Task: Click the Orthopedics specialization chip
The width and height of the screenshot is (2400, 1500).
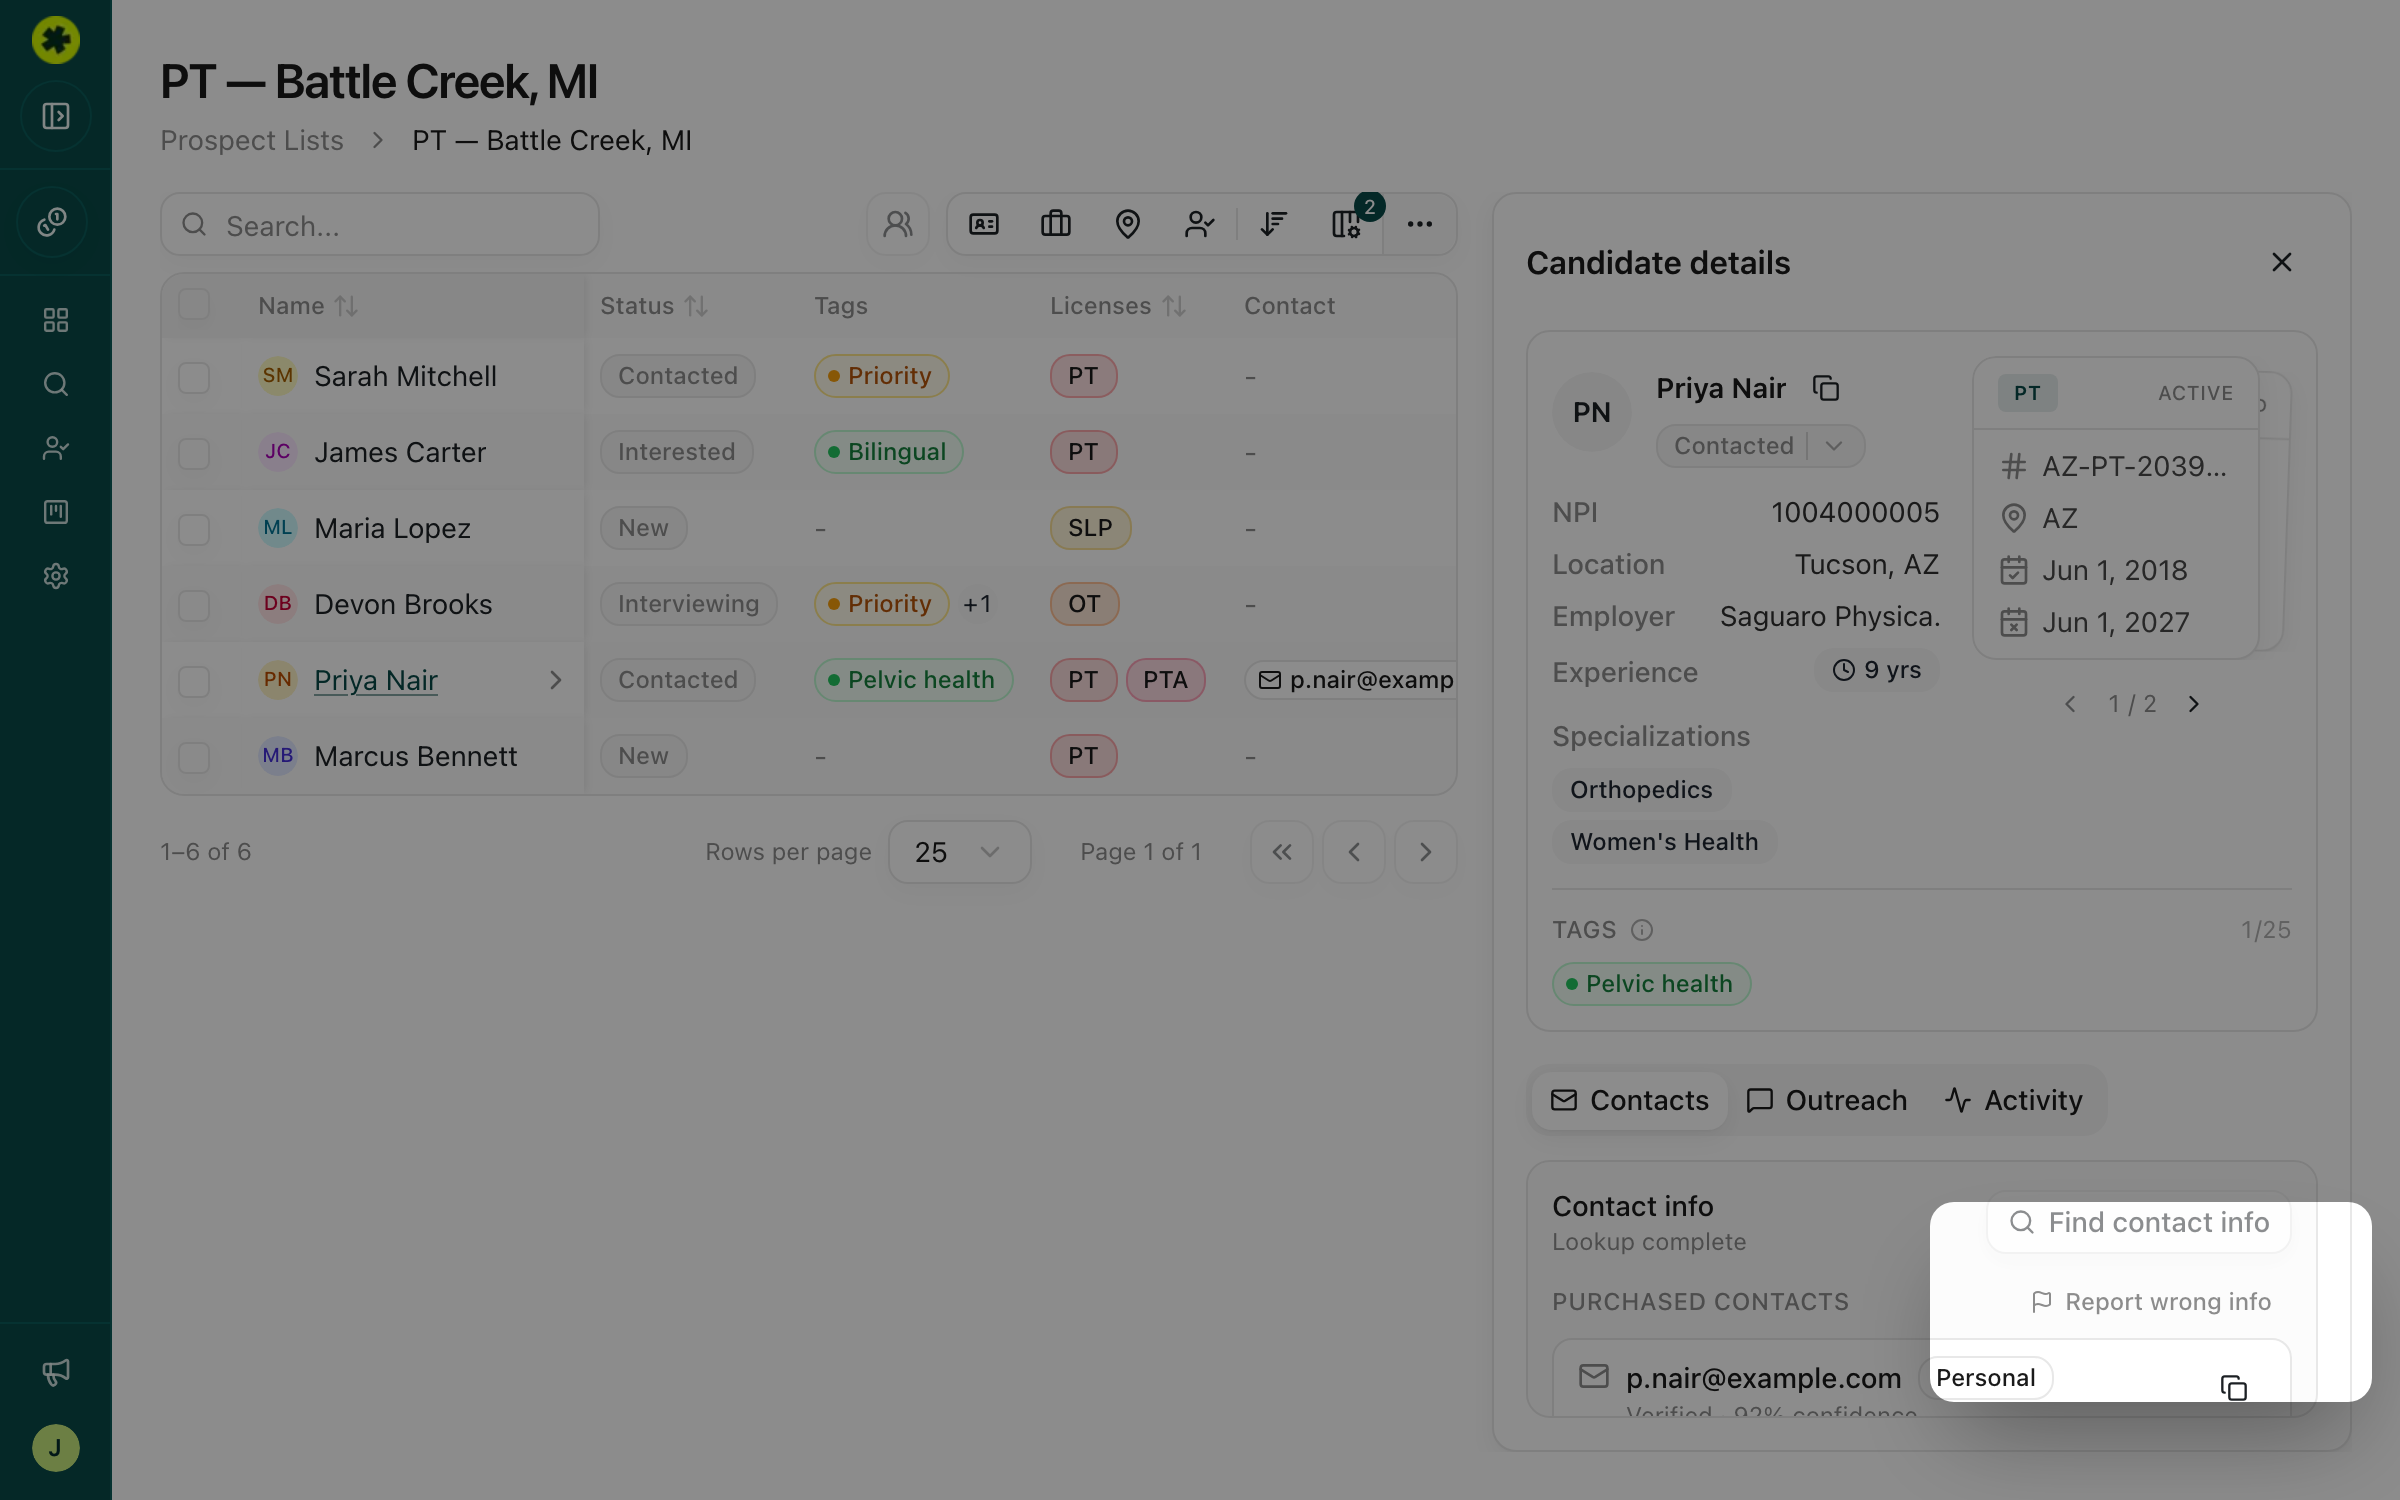Action: tap(1641, 790)
